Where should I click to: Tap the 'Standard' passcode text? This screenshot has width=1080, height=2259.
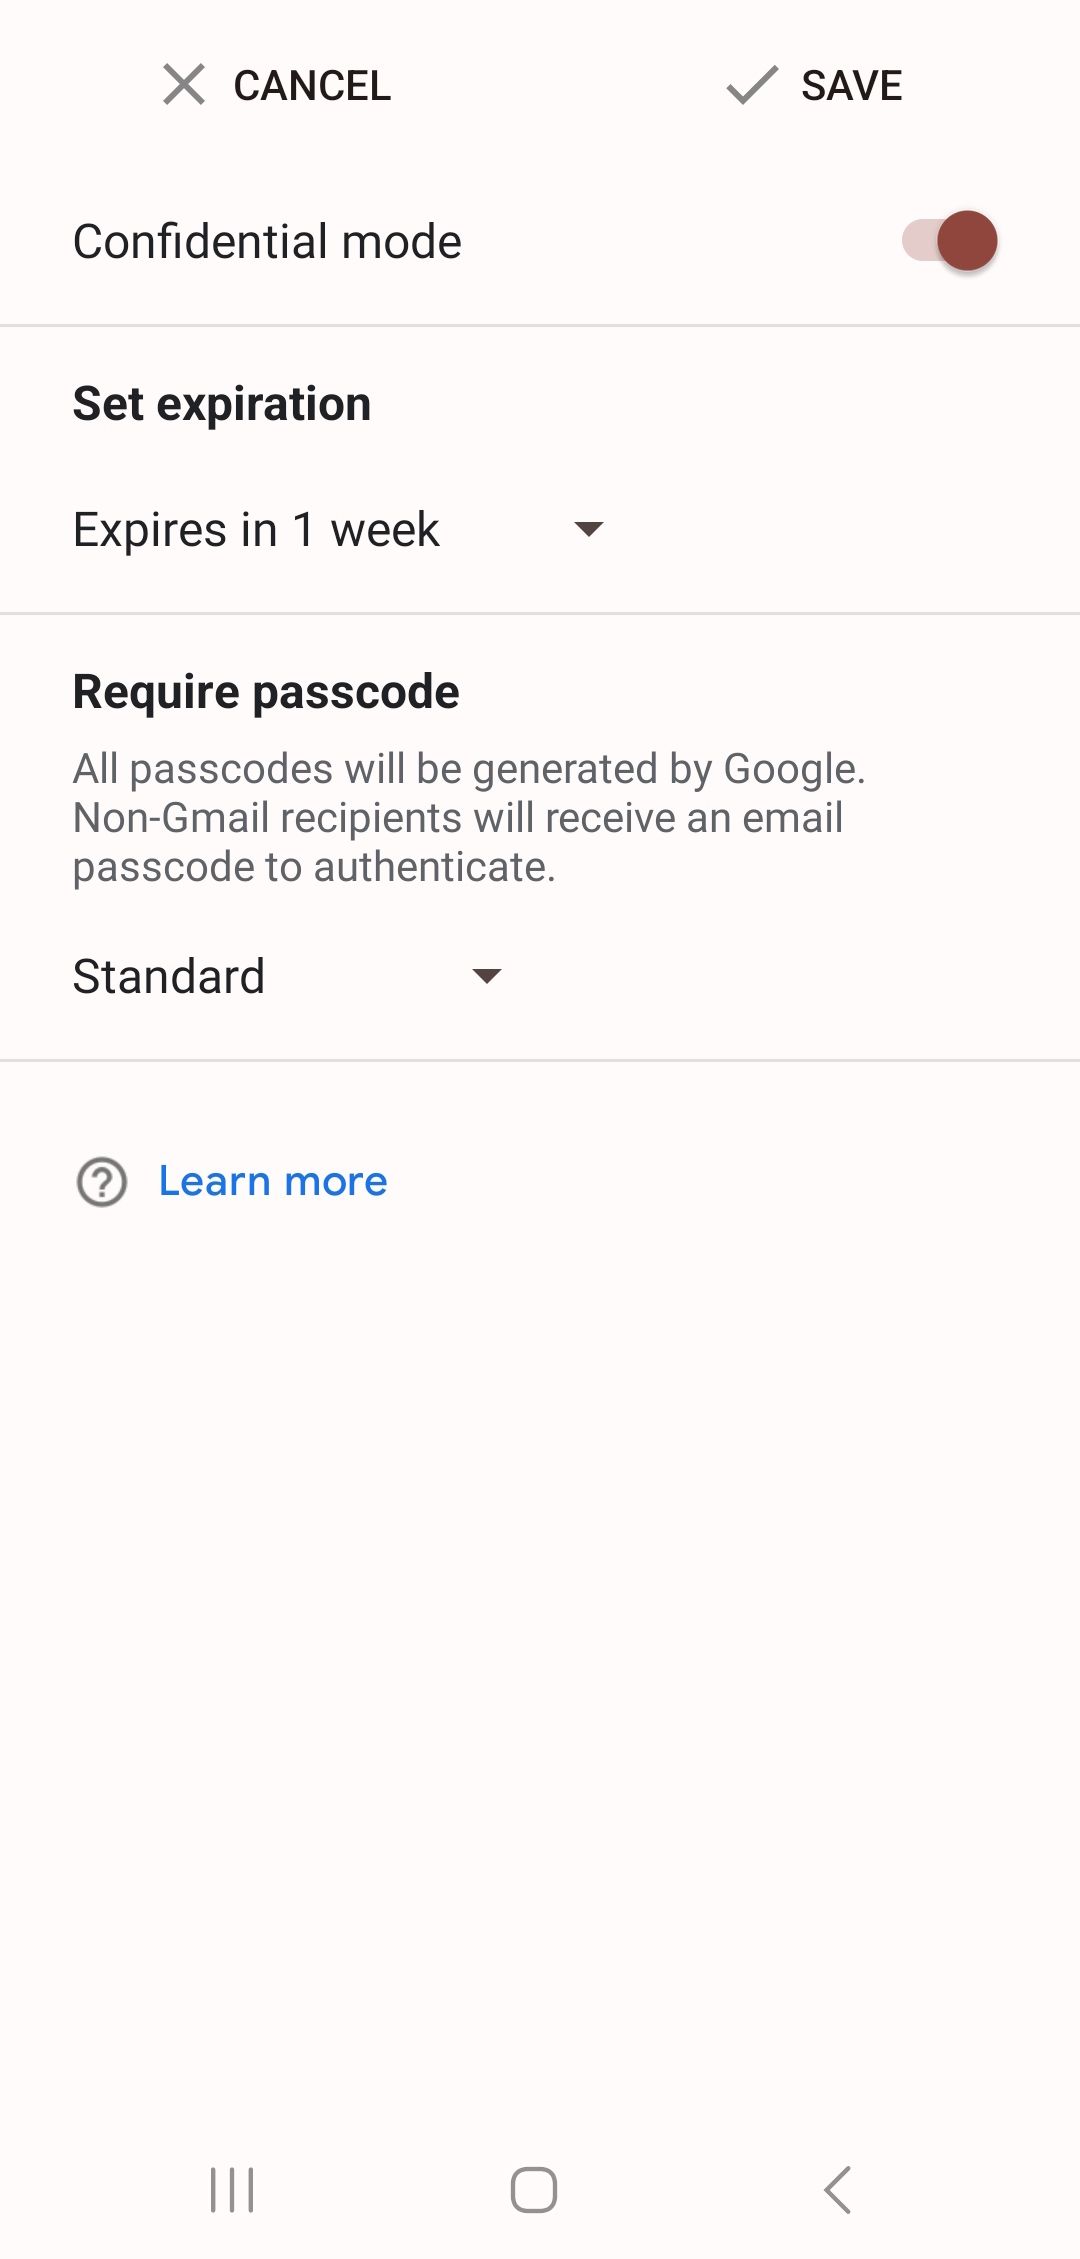tap(170, 975)
